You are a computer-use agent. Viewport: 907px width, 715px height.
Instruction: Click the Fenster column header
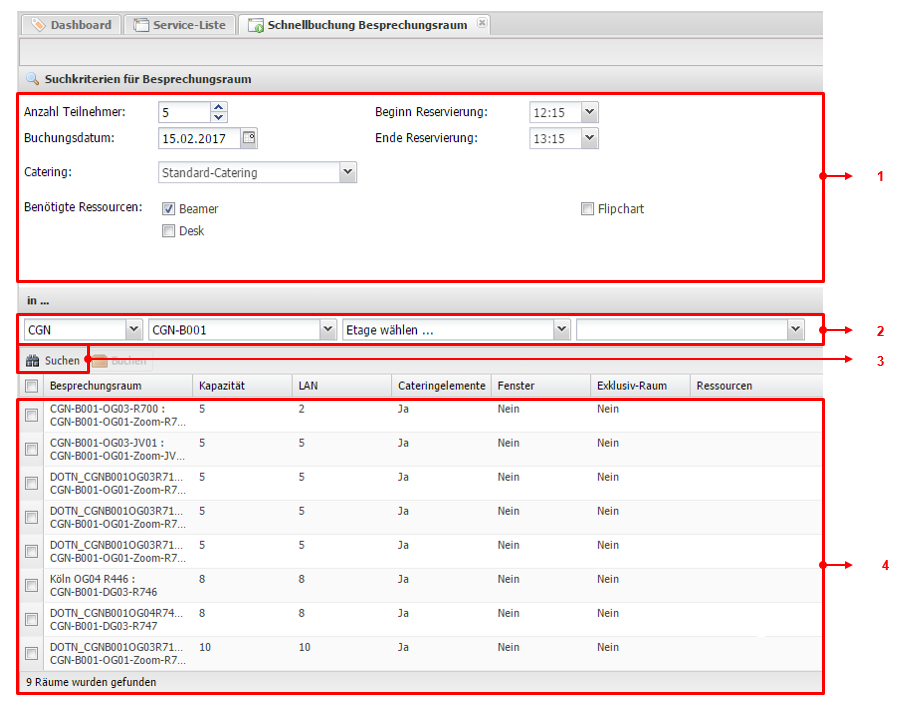(x=541, y=386)
